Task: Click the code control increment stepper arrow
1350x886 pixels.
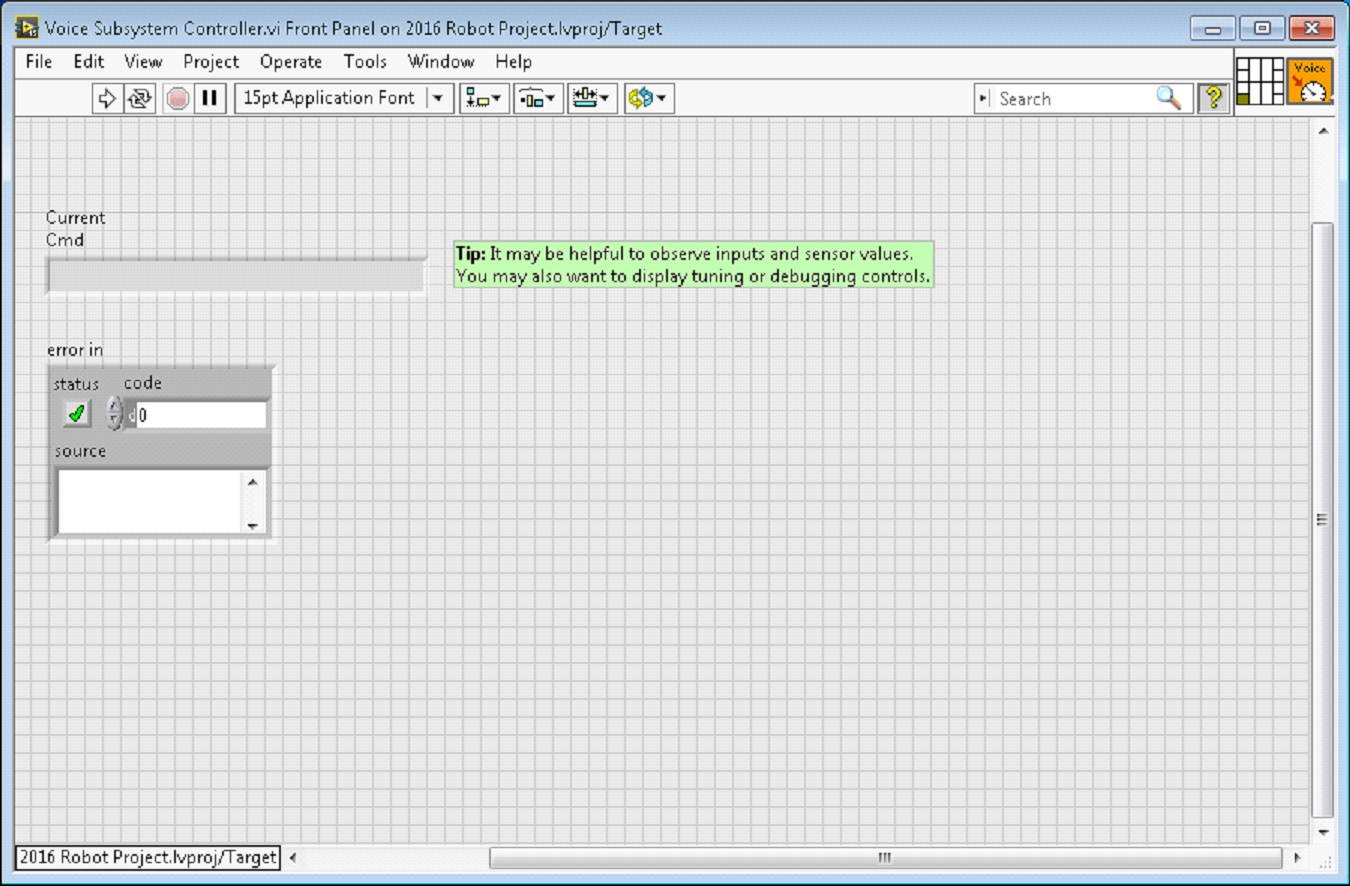Action: point(114,406)
